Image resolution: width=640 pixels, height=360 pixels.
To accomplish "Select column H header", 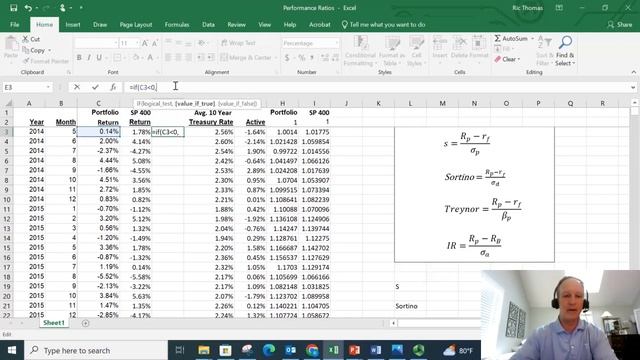I will pyautogui.click(x=282, y=103).
